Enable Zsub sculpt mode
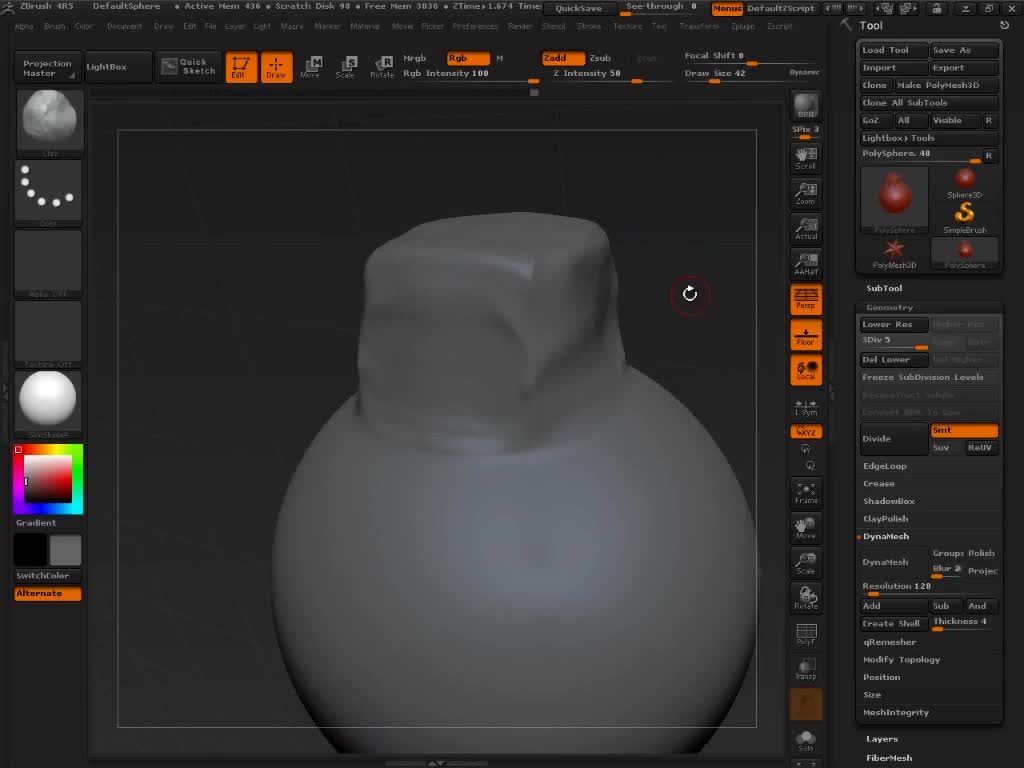1024x768 pixels. pos(600,58)
